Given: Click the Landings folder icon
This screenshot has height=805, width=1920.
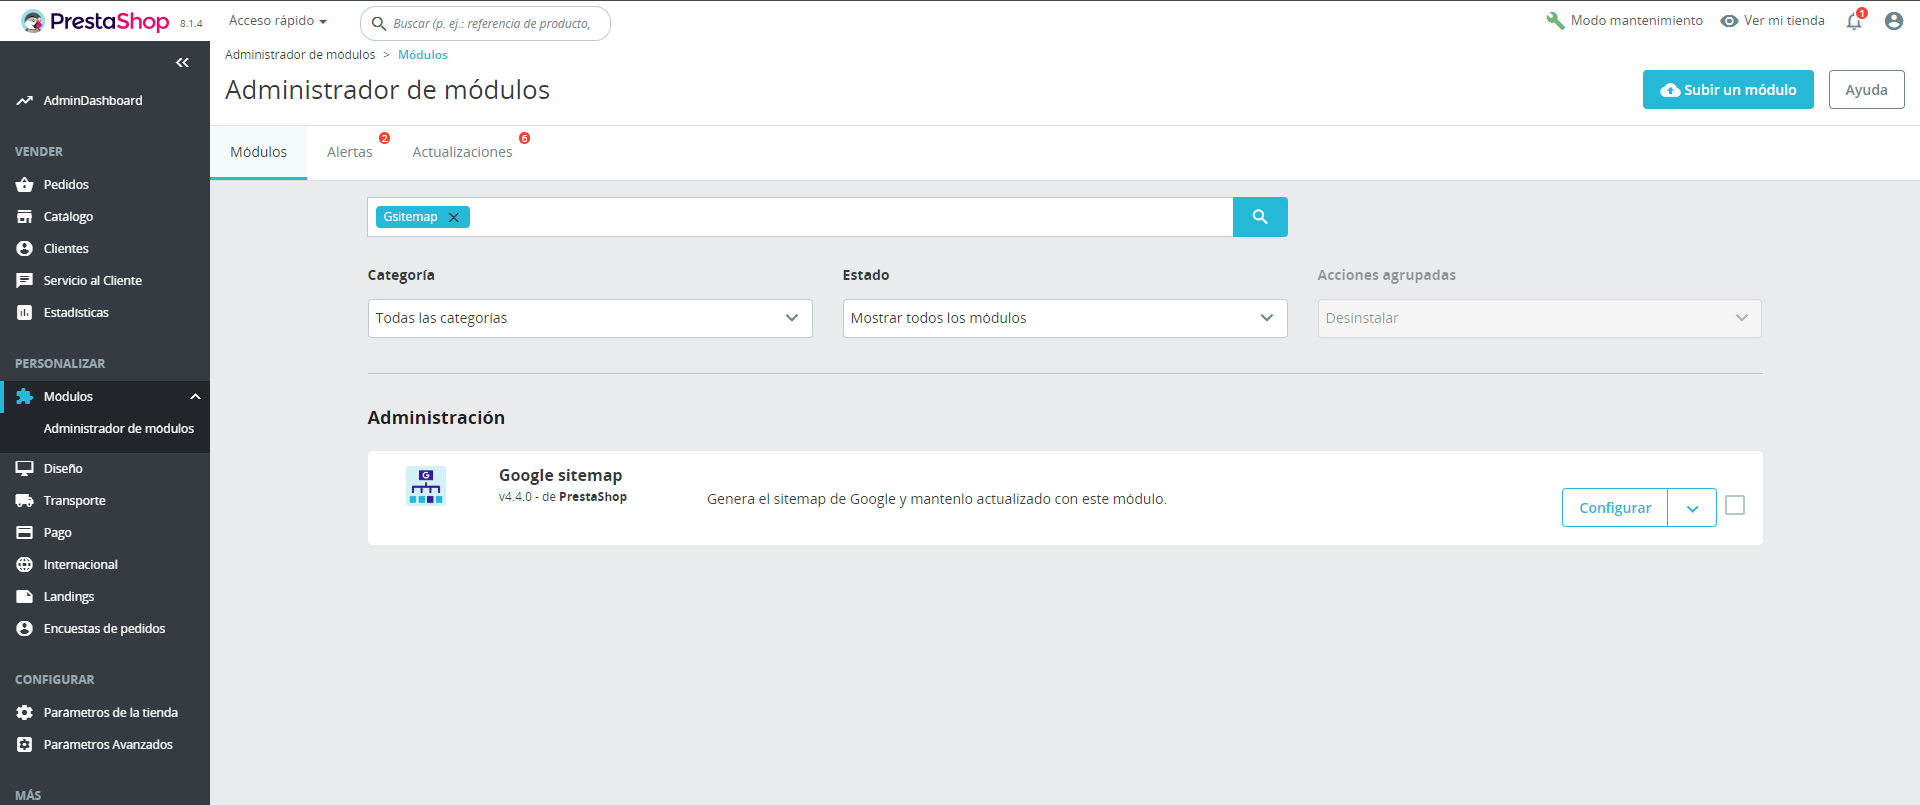Looking at the screenshot, I should click(x=25, y=597).
